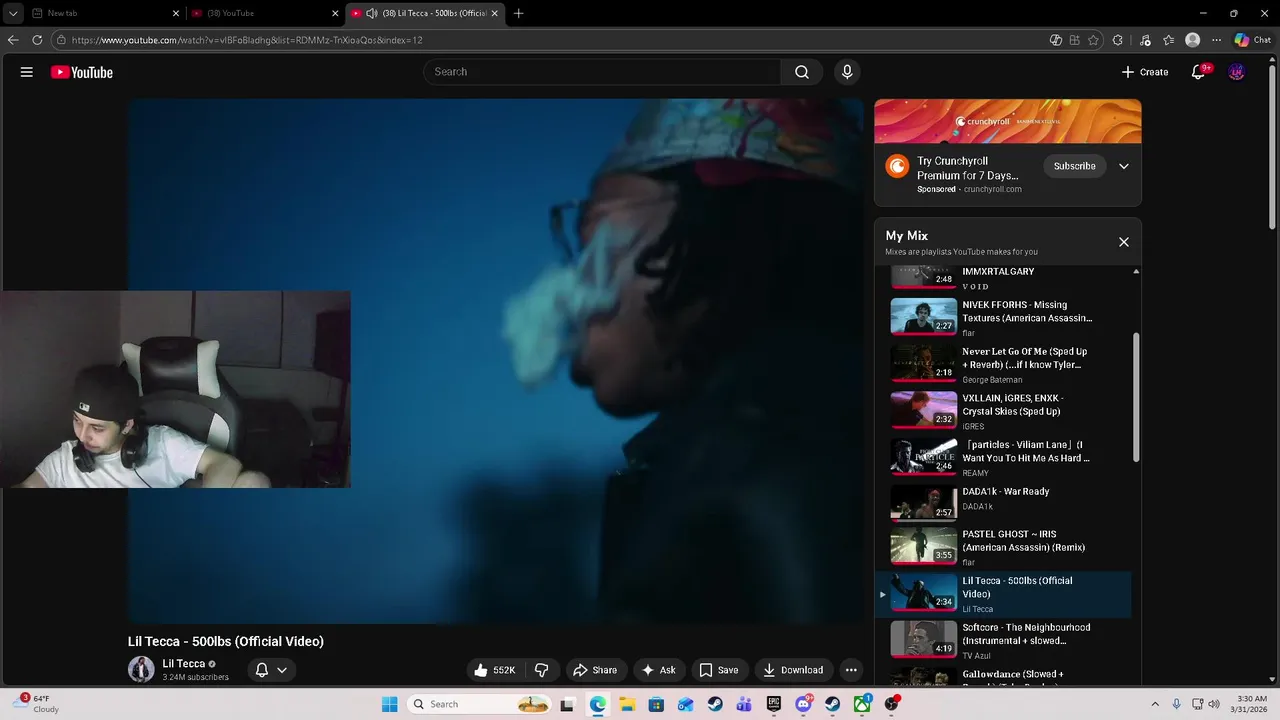Open the browser favorites list
The height and width of the screenshot is (720, 1280).
pyautogui.click(x=1168, y=40)
